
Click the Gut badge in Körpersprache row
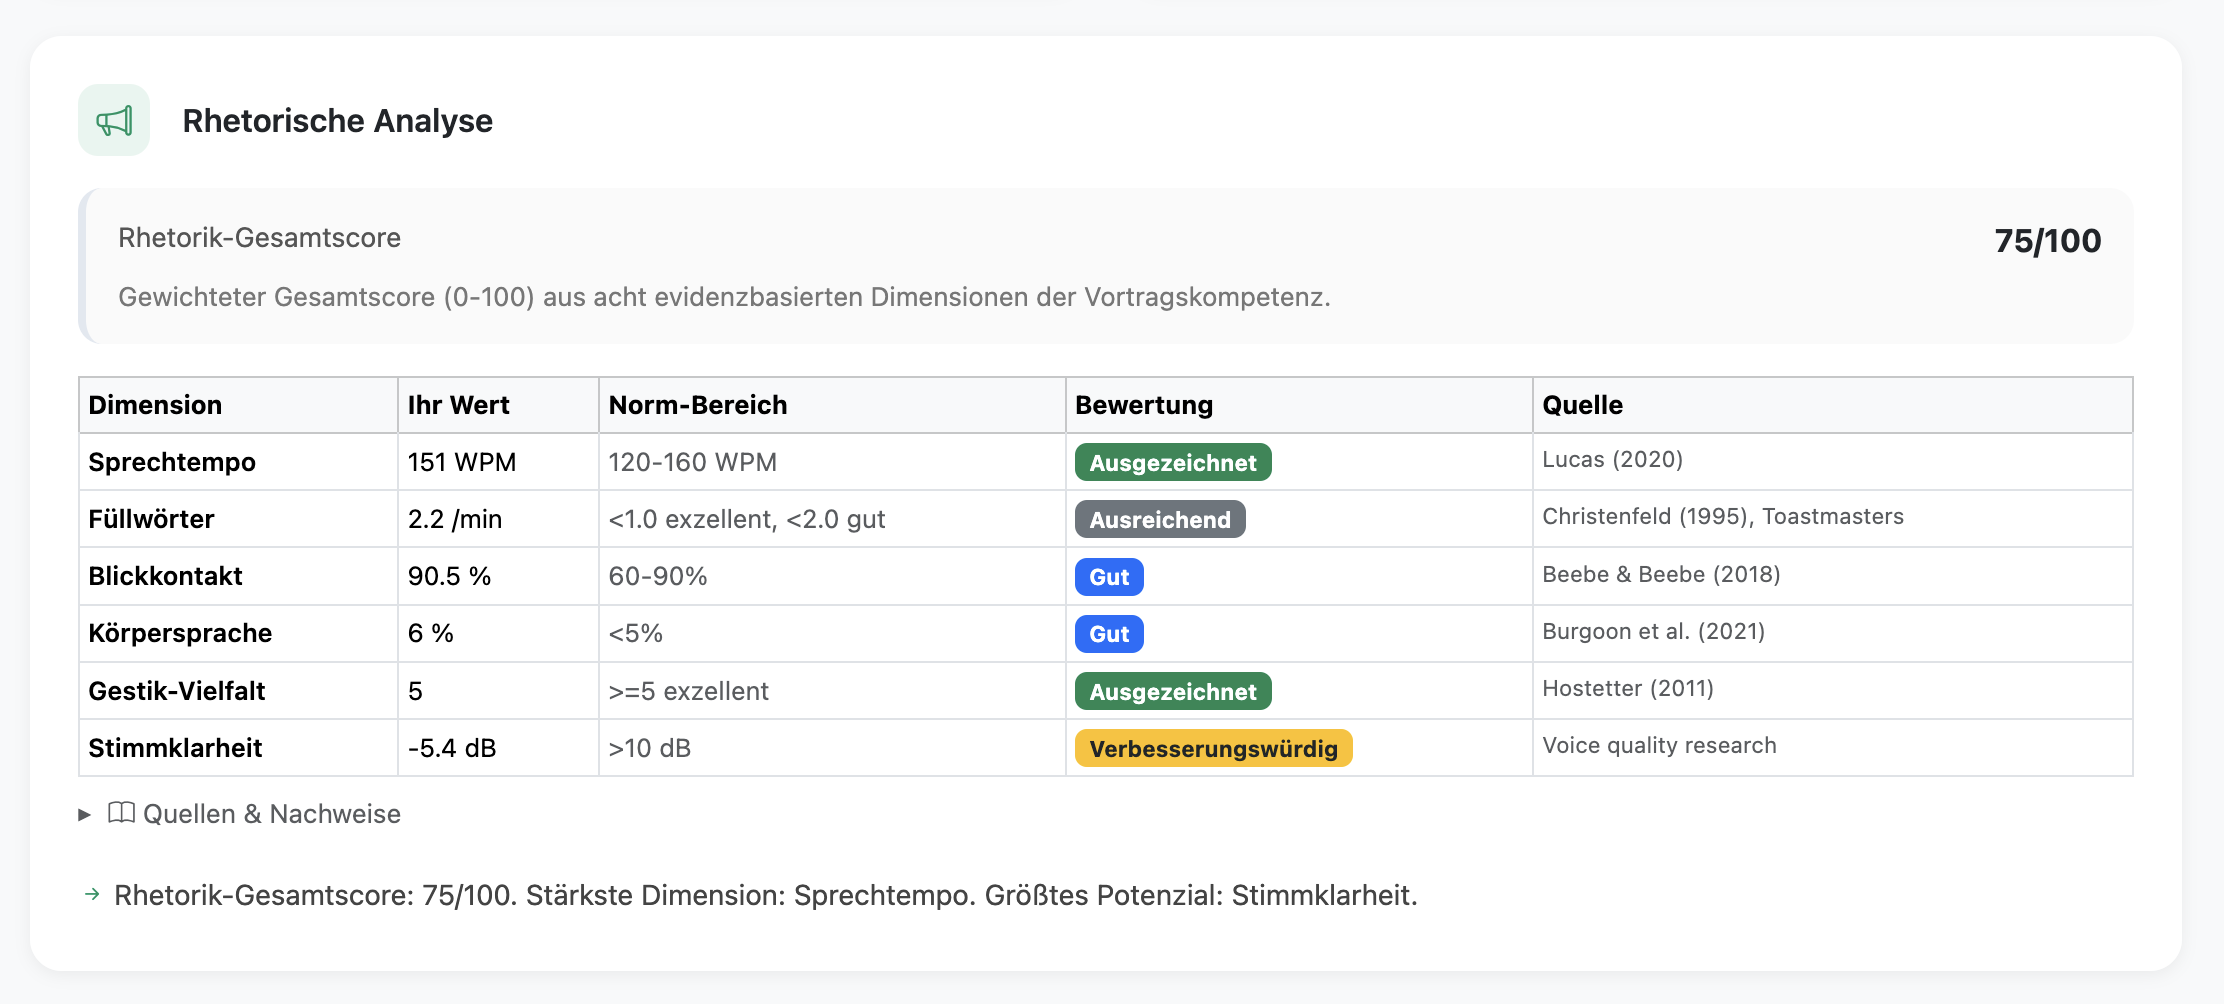coord(1109,634)
